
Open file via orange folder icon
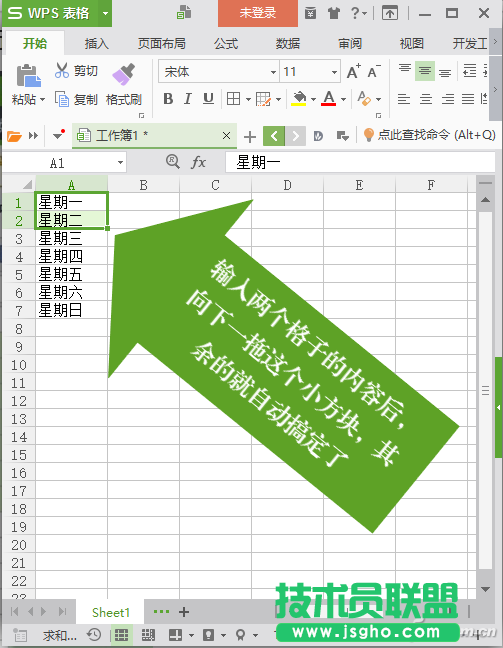coord(14,136)
